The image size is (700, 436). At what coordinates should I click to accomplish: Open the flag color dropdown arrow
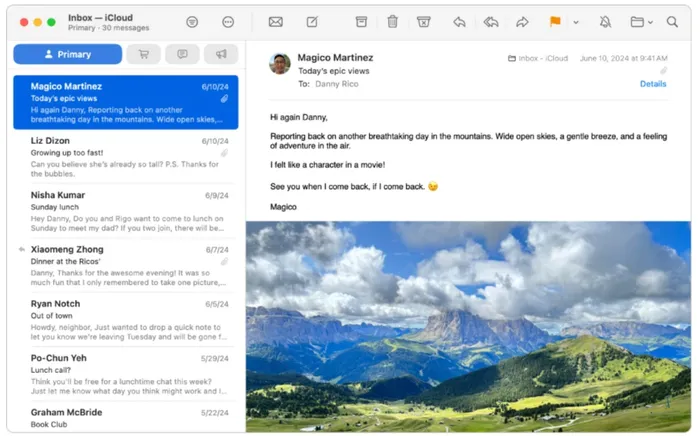[576, 22]
